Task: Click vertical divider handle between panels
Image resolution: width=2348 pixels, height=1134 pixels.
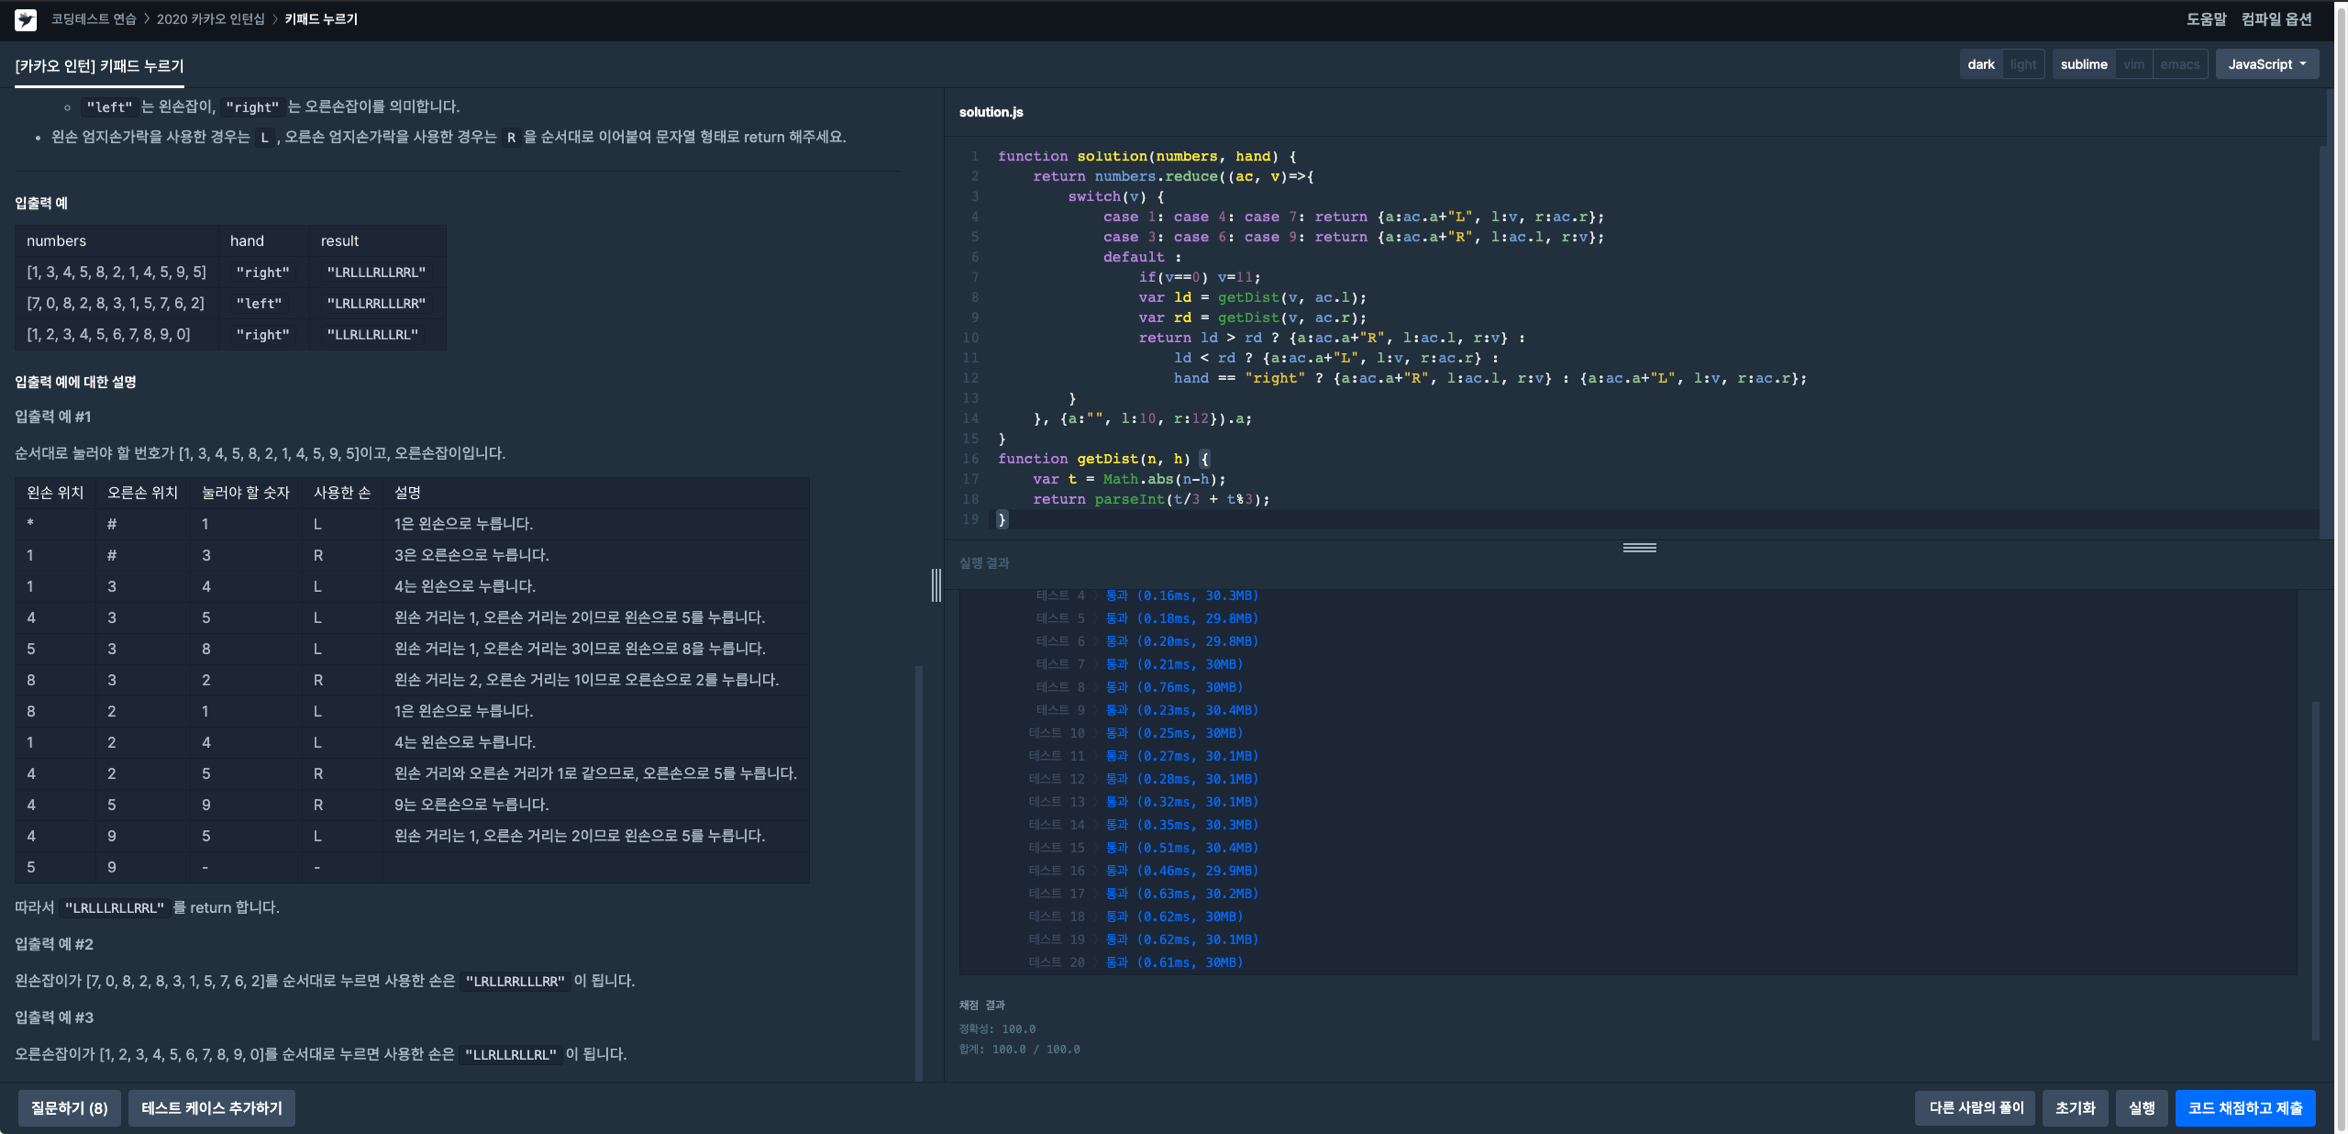Action: click(936, 585)
